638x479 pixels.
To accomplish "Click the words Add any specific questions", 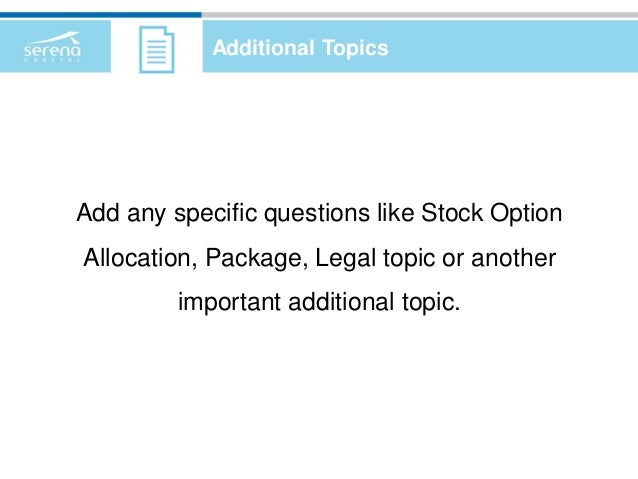I will tap(223, 213).
